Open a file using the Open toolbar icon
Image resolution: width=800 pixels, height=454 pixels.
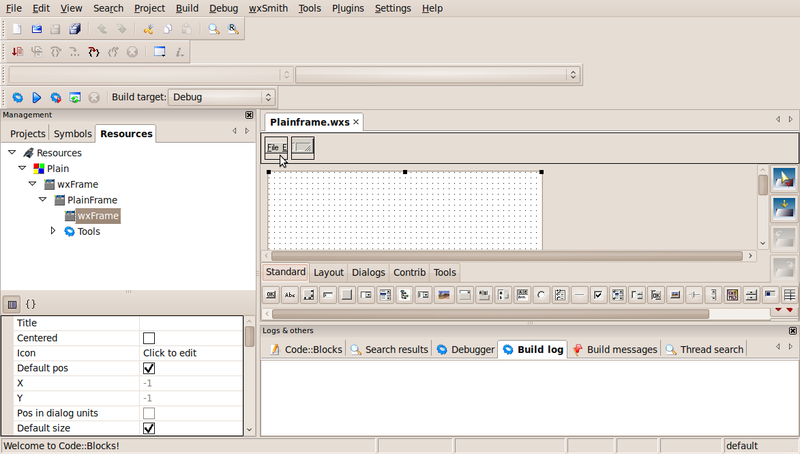(x=36, y=29)
